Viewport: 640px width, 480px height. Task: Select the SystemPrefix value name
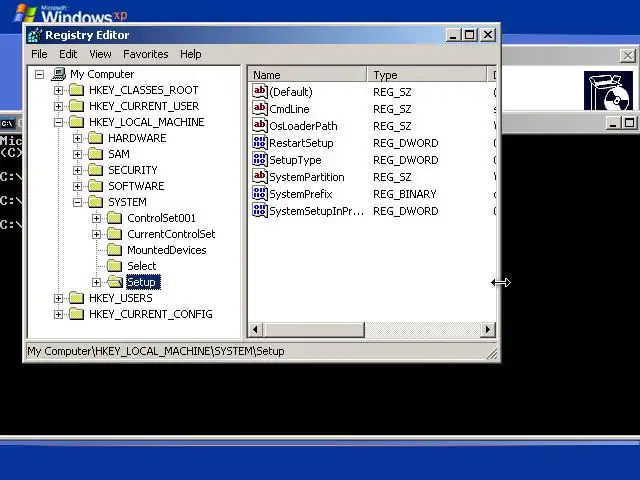click(301, 194)
